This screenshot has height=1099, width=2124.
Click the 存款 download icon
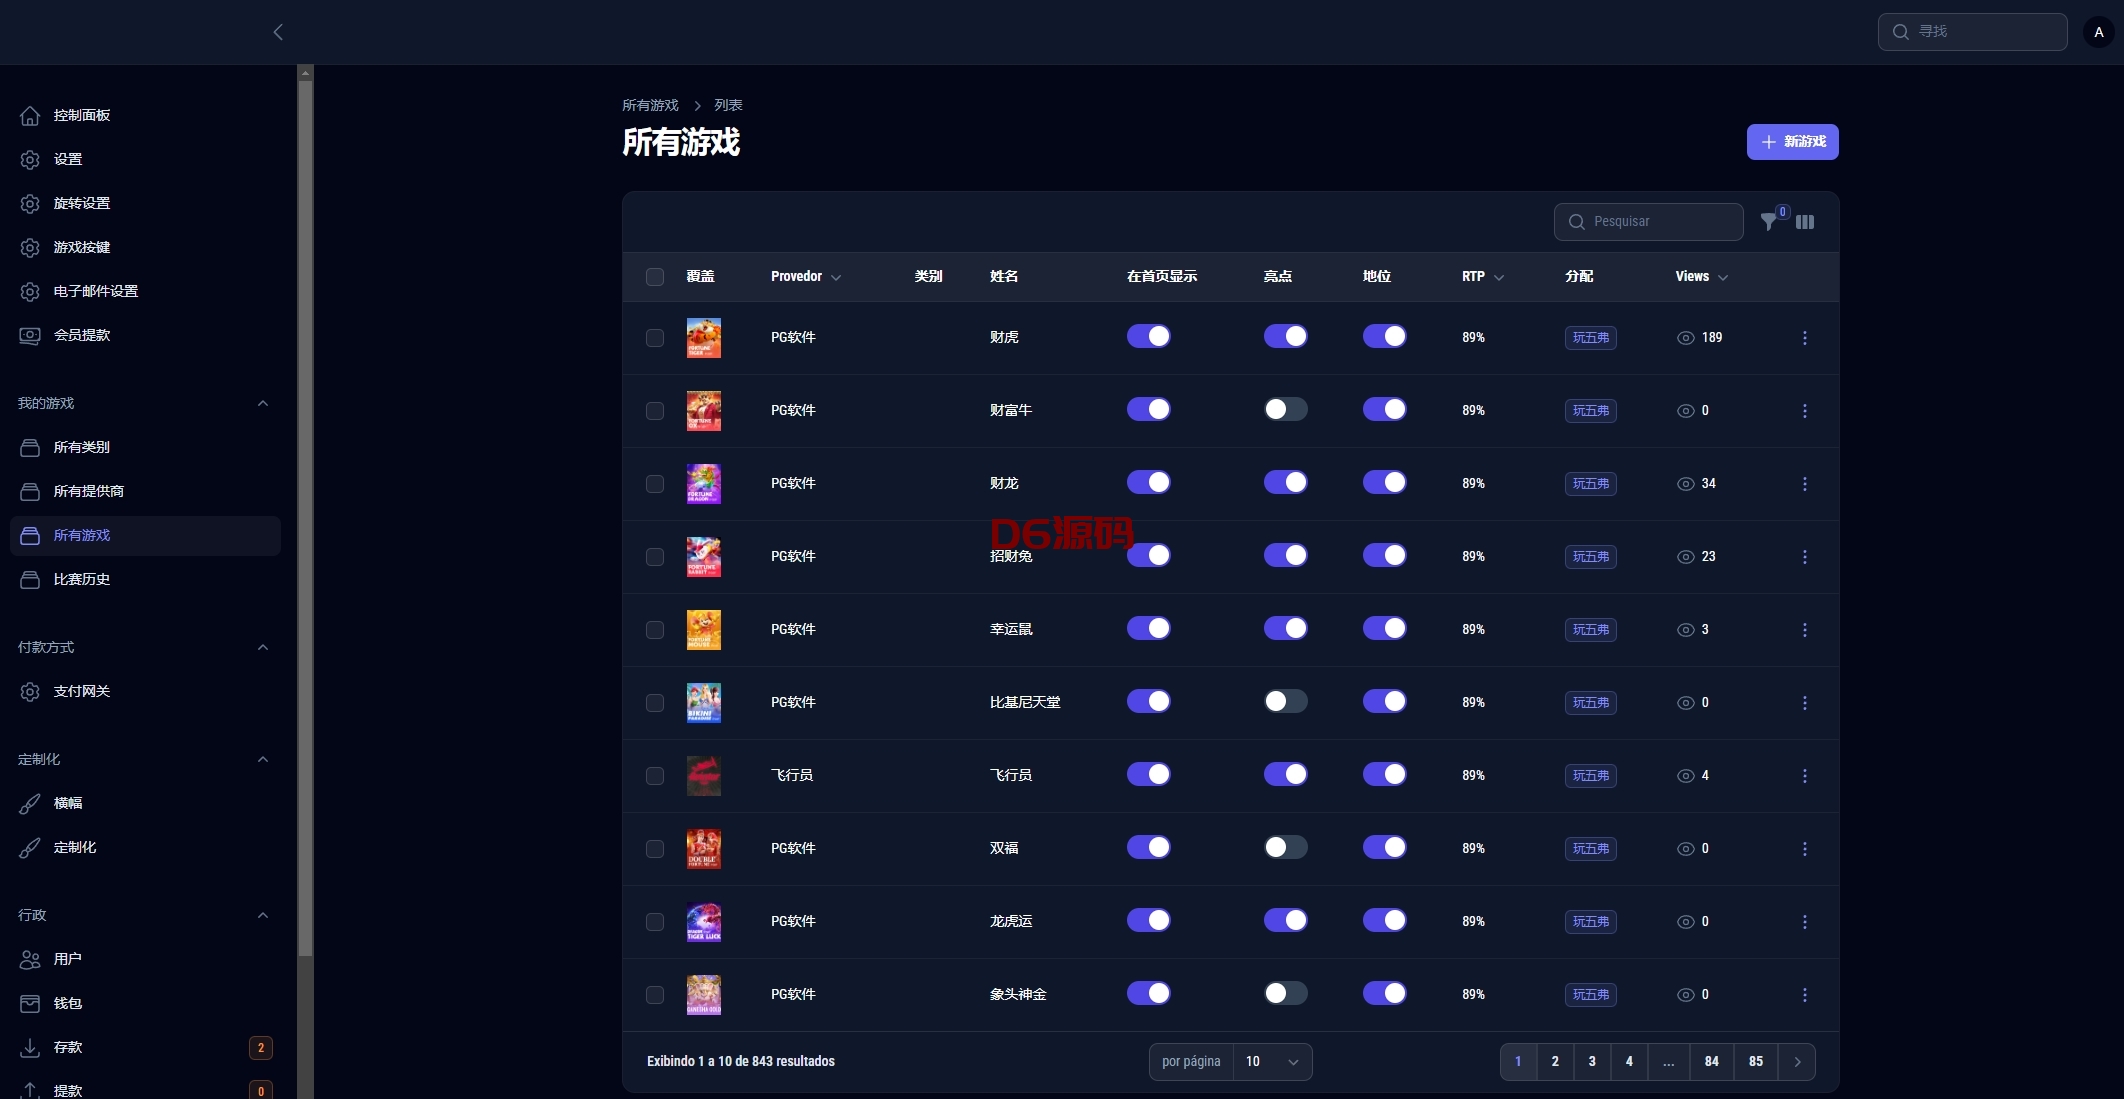tap(30, 1048)
